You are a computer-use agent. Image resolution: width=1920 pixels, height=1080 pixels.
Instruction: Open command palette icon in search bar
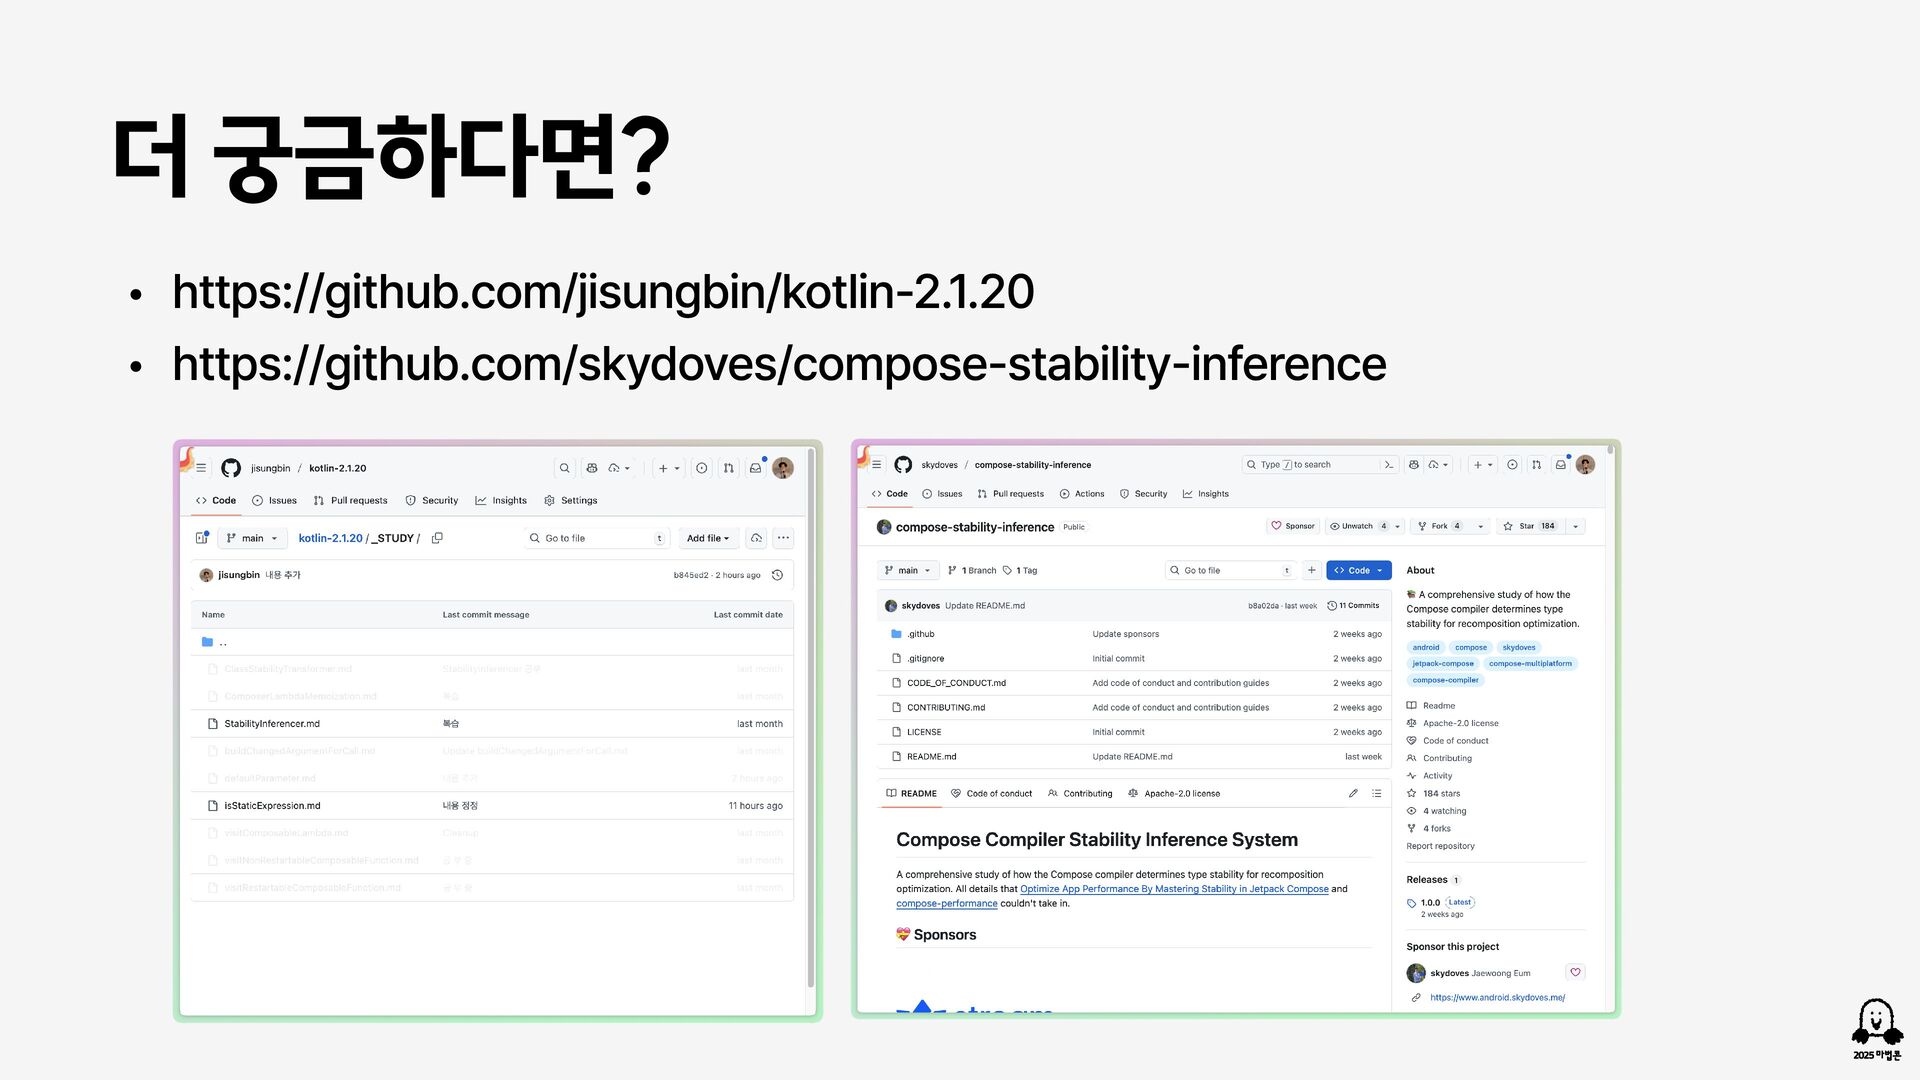[1388, 465]
